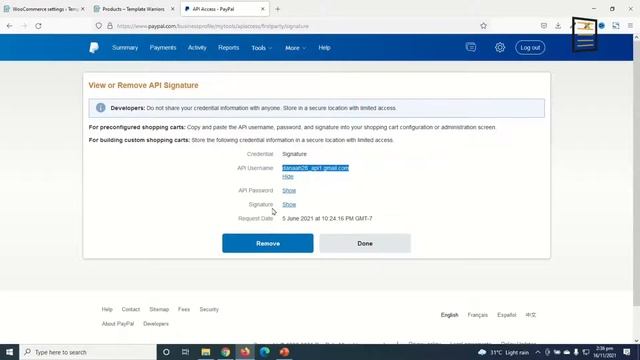Open the PayPal messages icon
640x360 pixels.
pyautogui.click(x=471, y=47)
